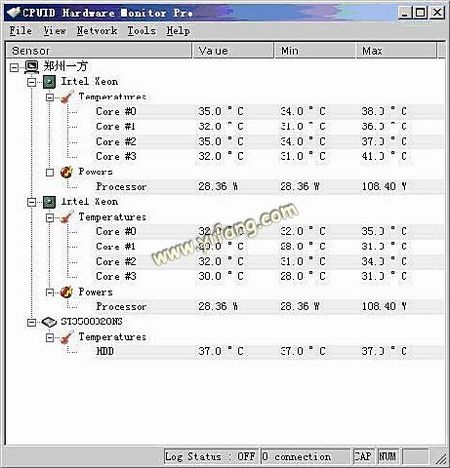This screenshot has height=468, width=450.
Task: Click the Min column header
Action: click(315, 51)
